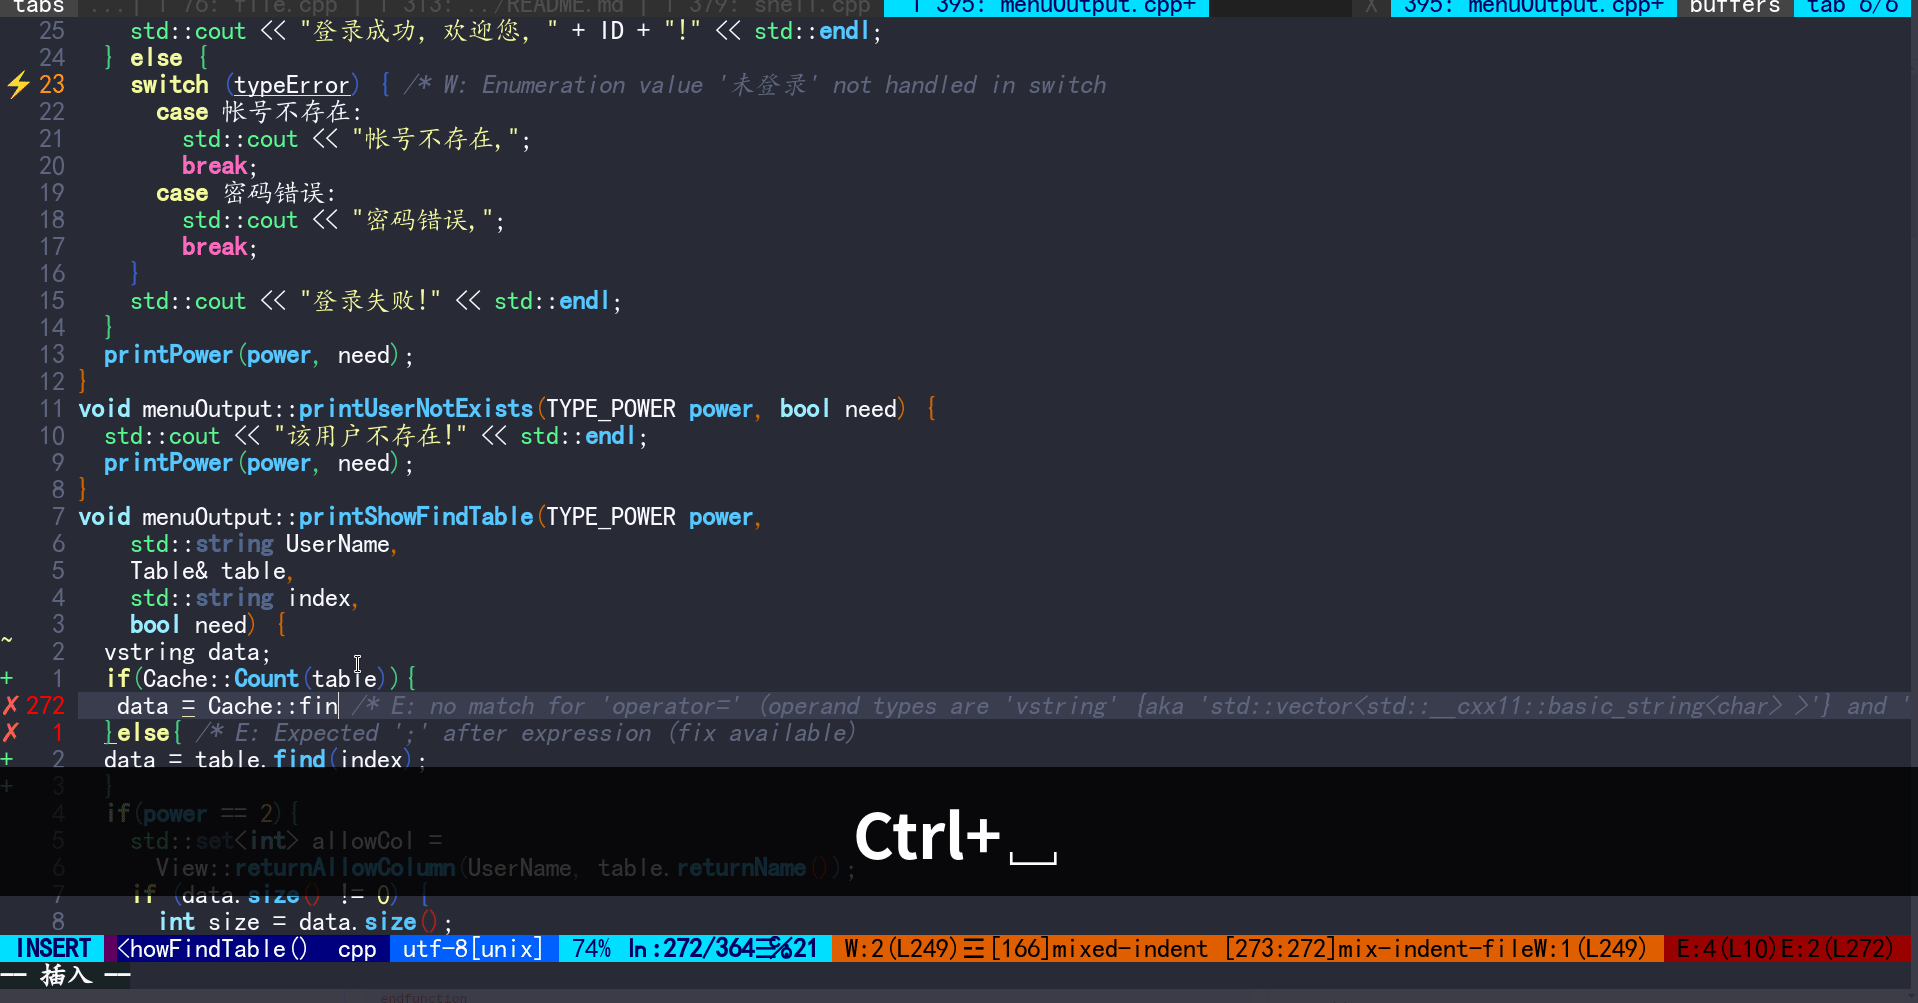The image size is (1918, 1003).
Task: Toggle the tabs view label in the tabline
Action: (38, 8)
